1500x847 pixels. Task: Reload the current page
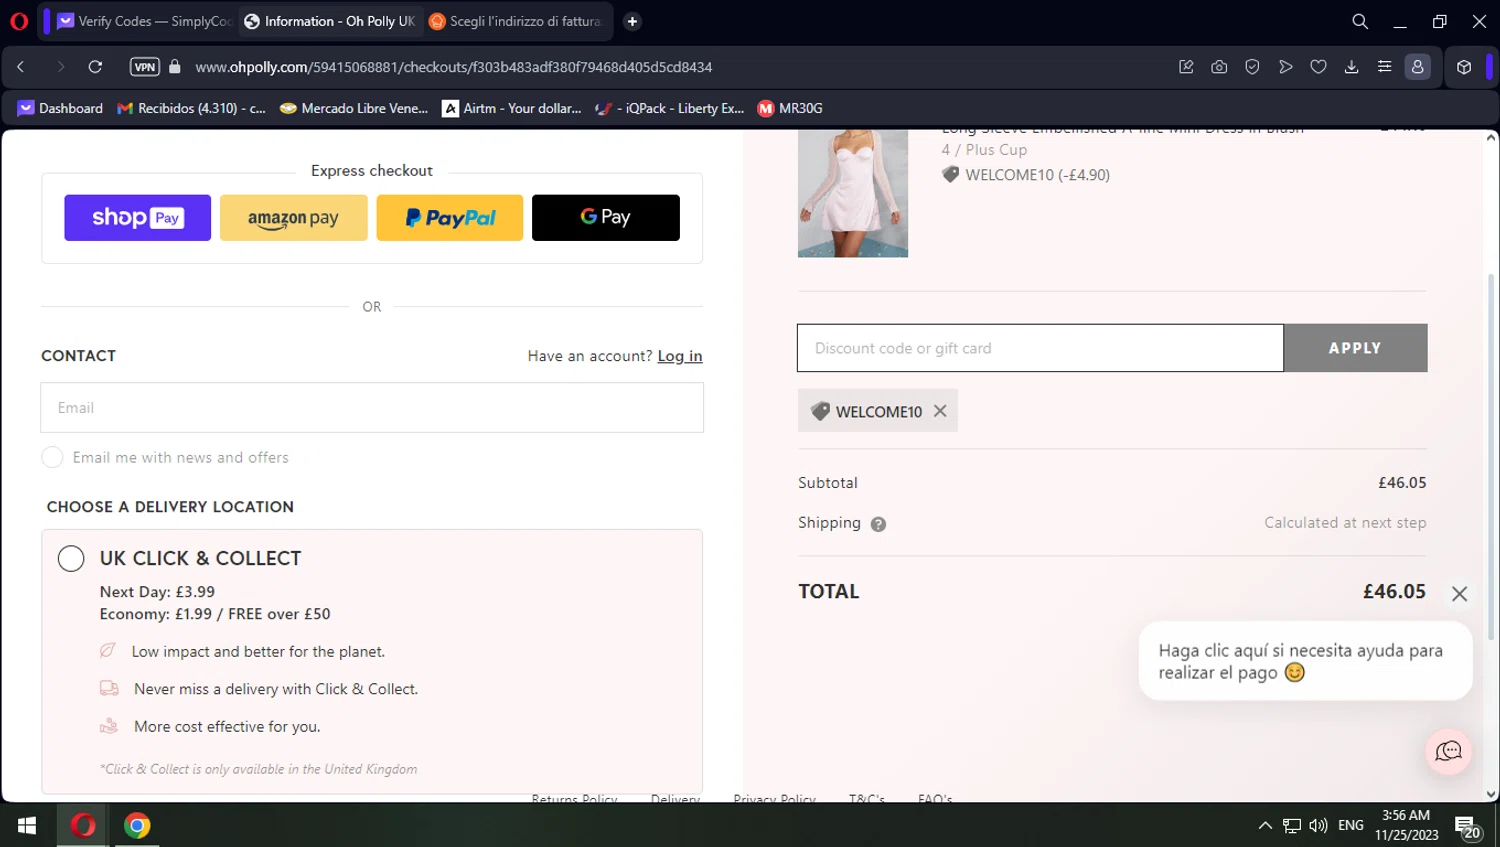coord(95,67)
